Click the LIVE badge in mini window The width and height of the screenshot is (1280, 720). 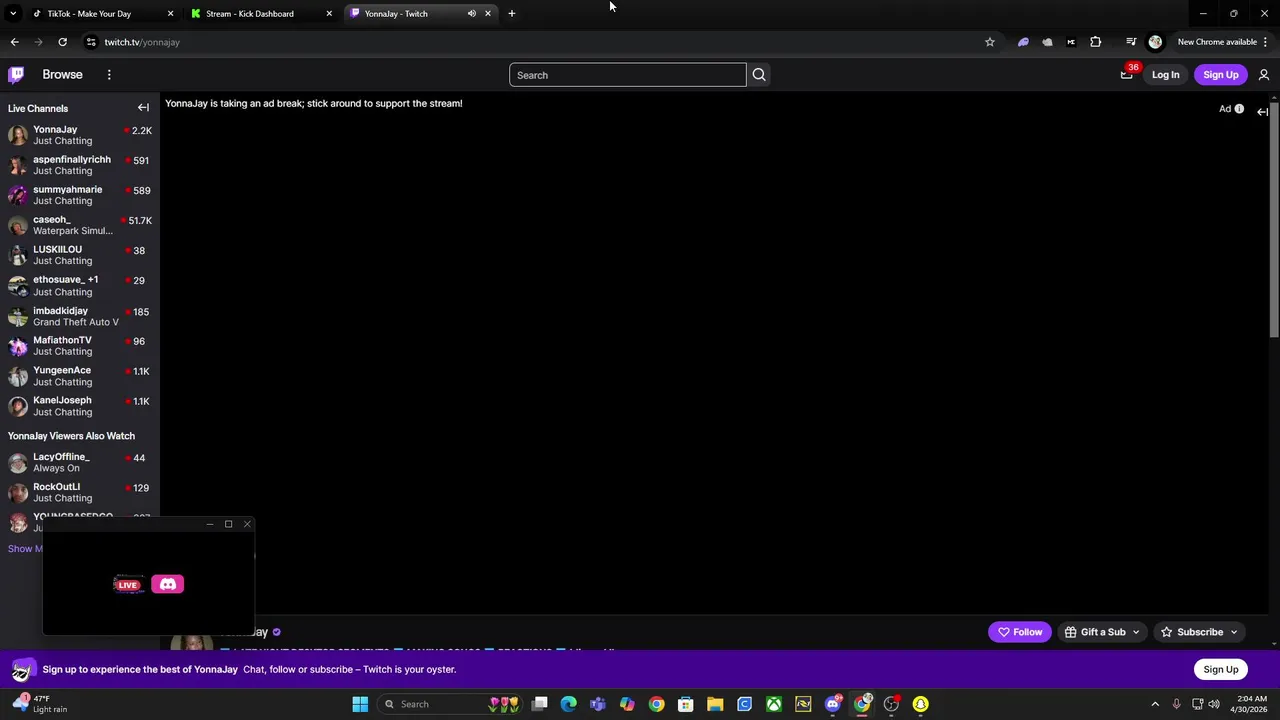128,585
